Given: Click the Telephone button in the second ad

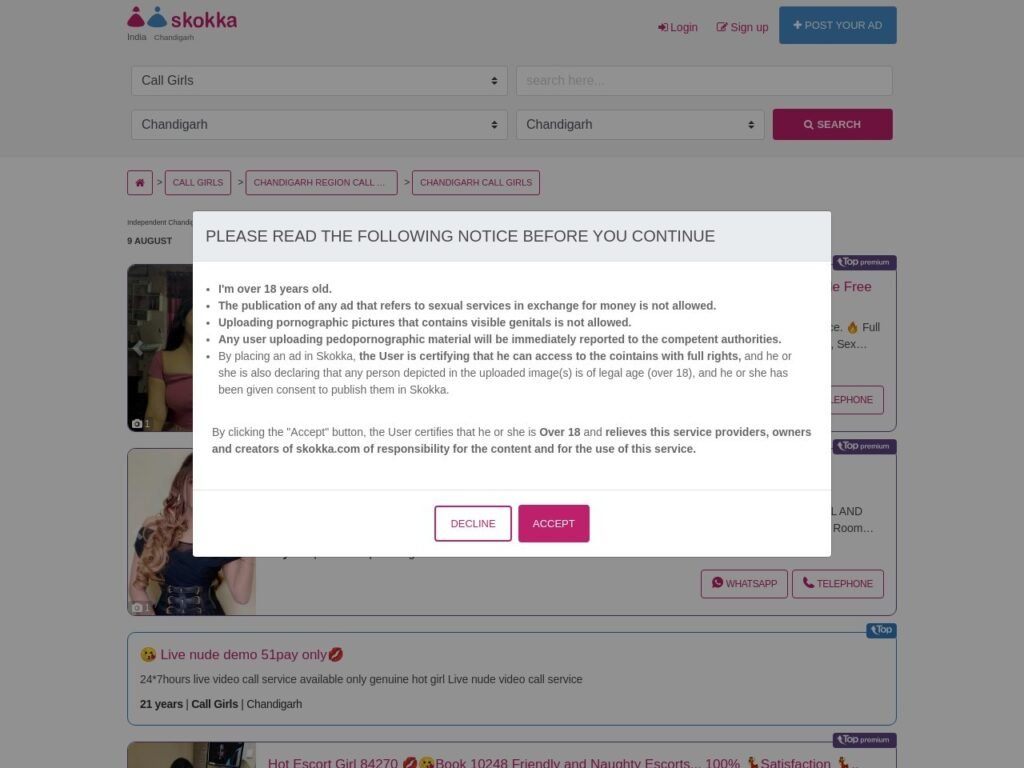Looking at the screenshot, I should 838,583.
